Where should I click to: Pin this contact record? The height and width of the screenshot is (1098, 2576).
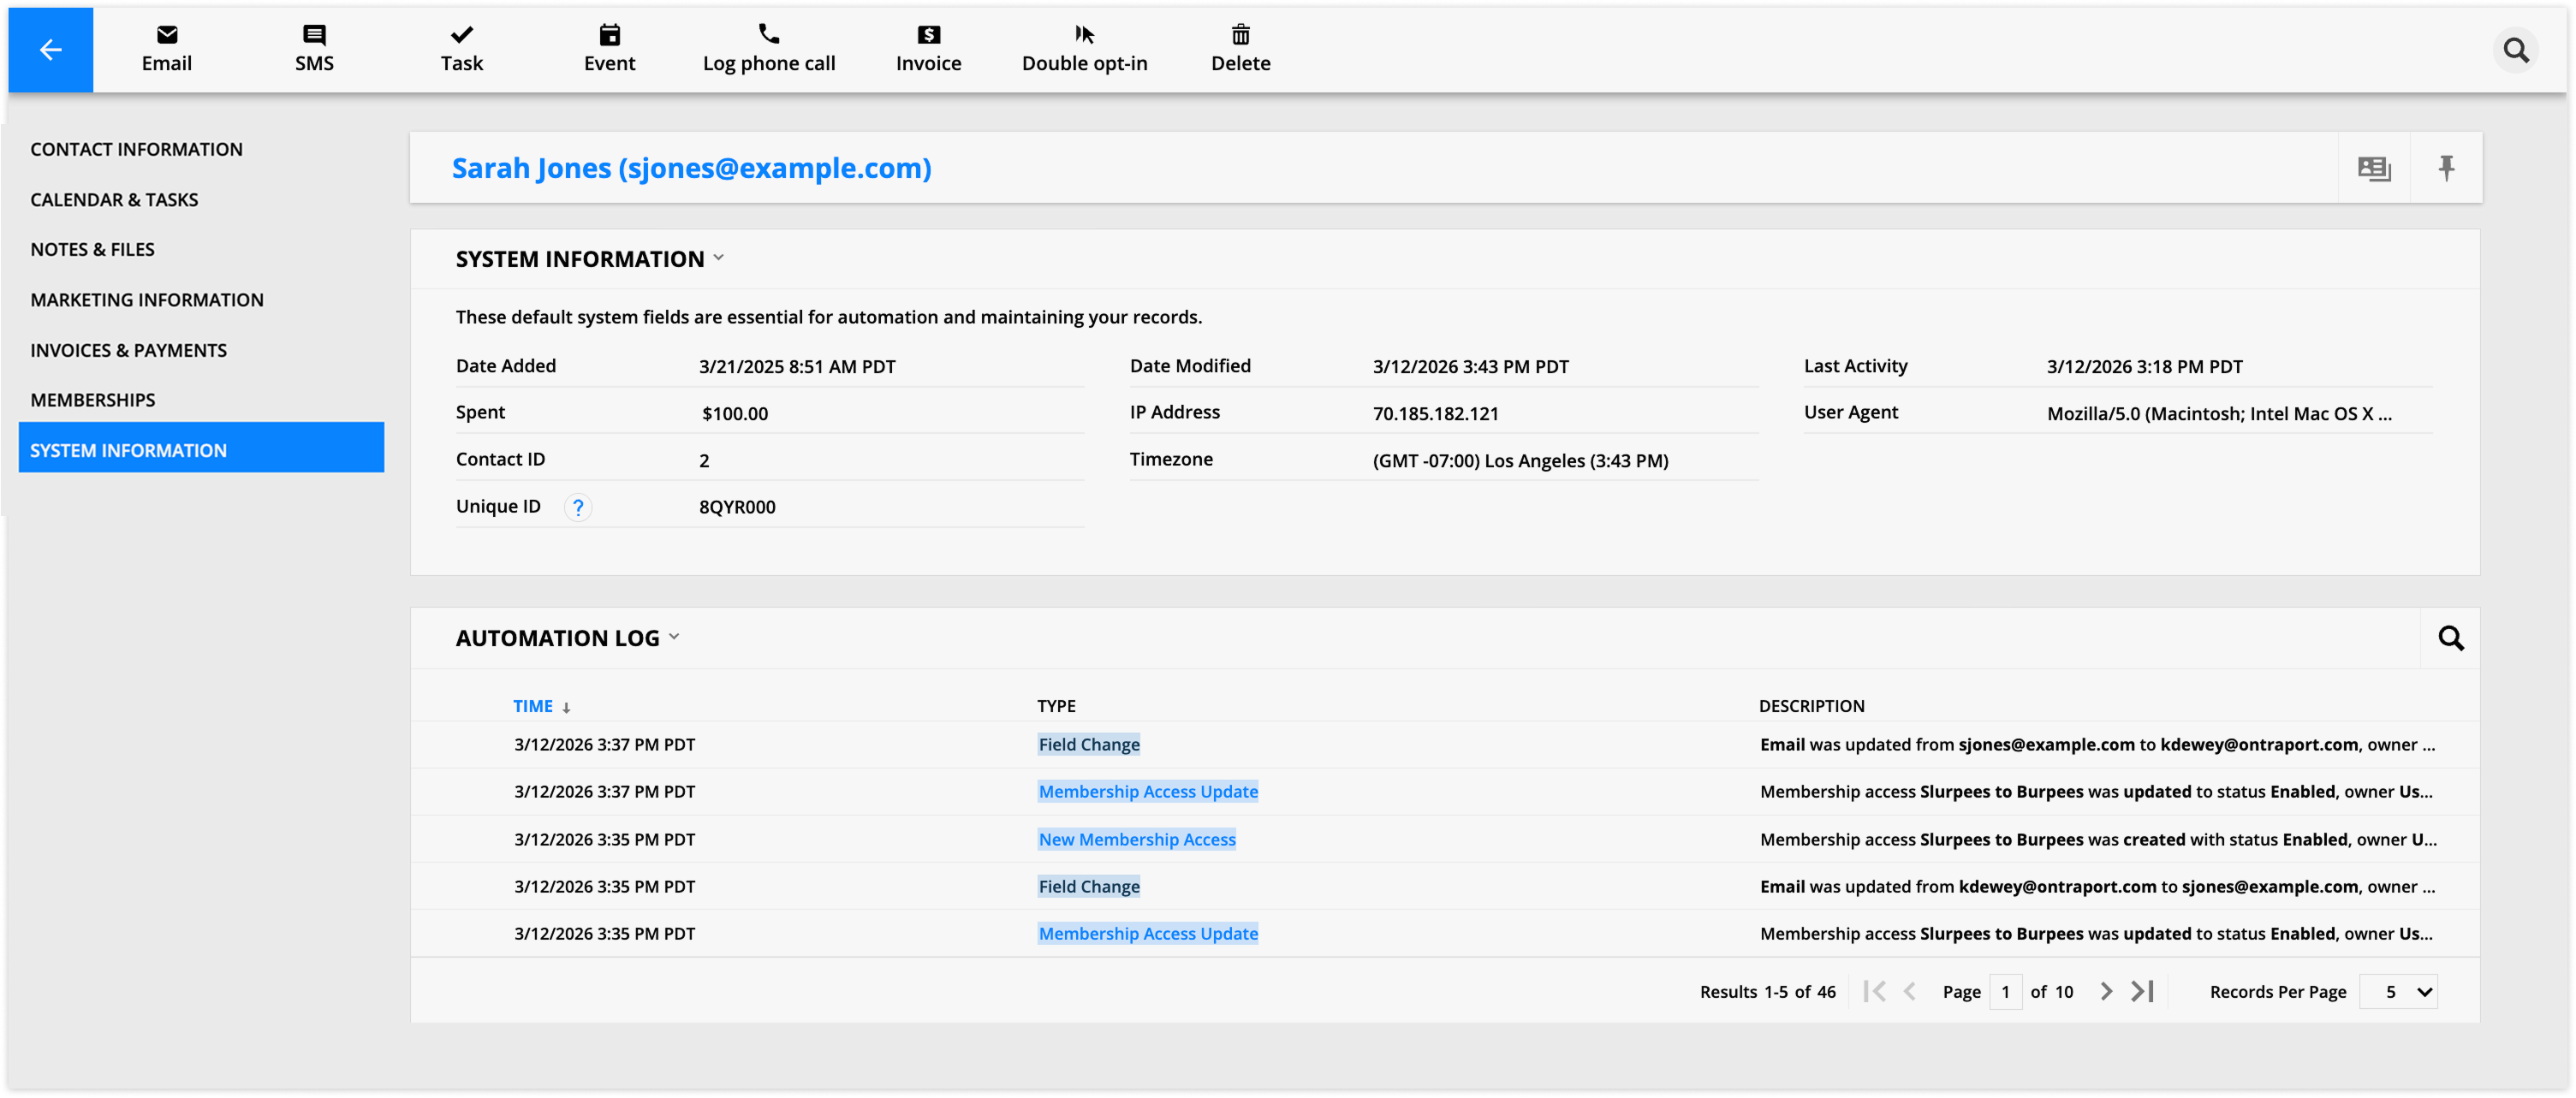click(2446, 168)
